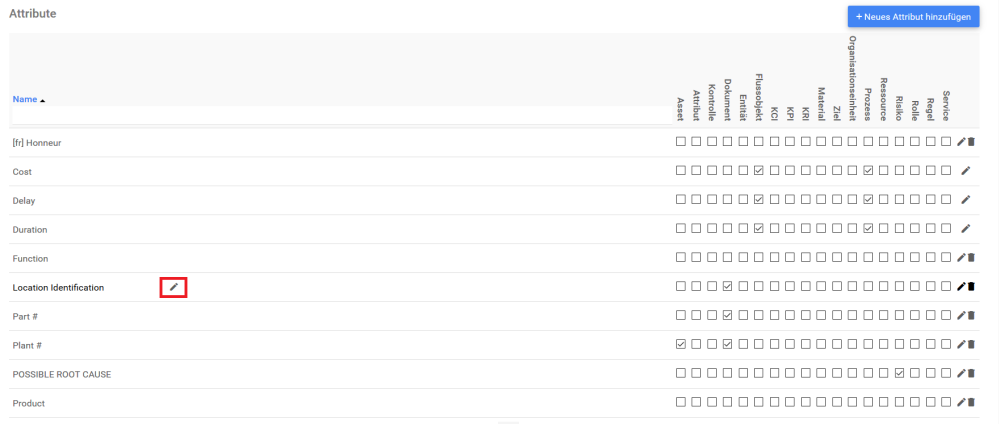The width and height of the screenshot is (1000, 424).
Task: Uncheck Flussobjekt checkbox in the Cost row
Action: pyautogui.click(x=759, y=171)
